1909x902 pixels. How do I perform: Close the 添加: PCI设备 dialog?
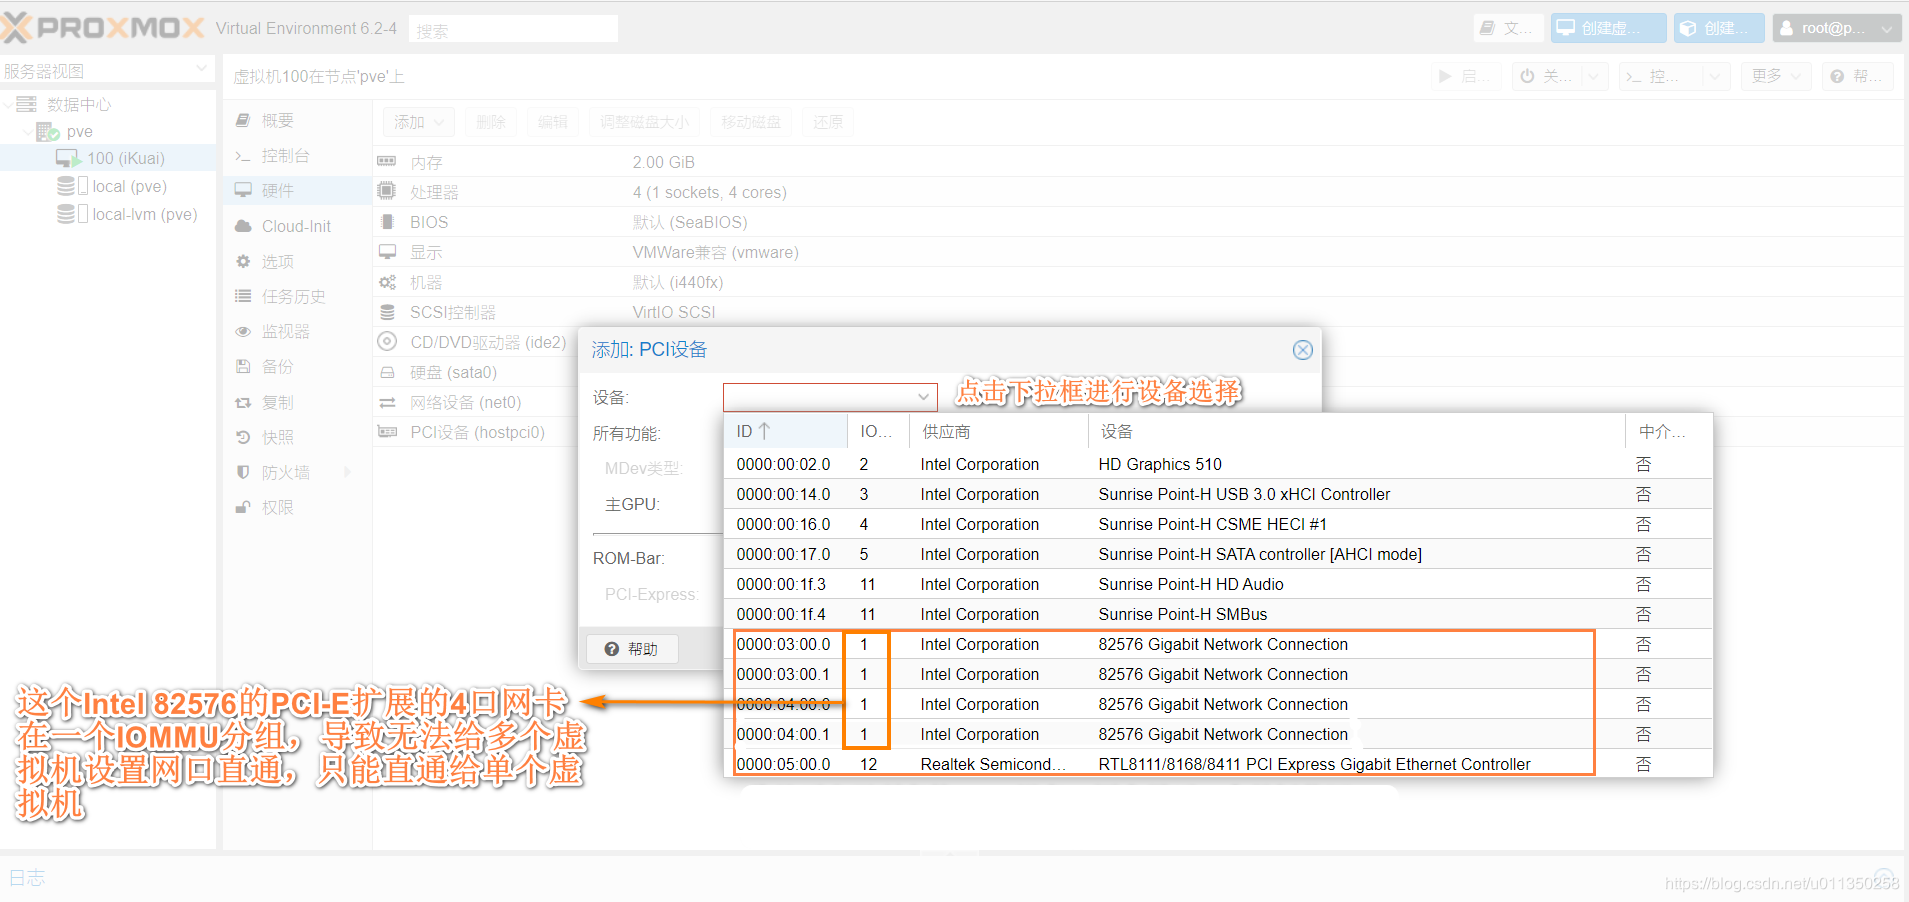(1302, 350)
